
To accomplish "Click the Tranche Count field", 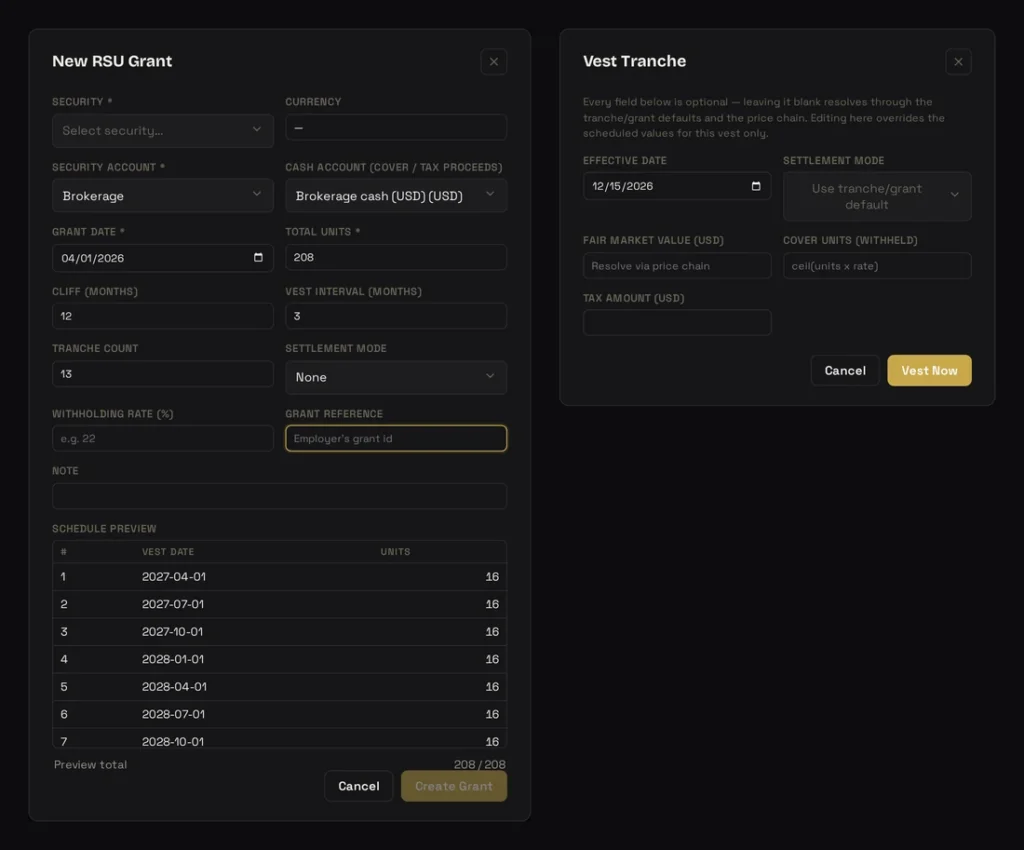I will pos(163,373).
